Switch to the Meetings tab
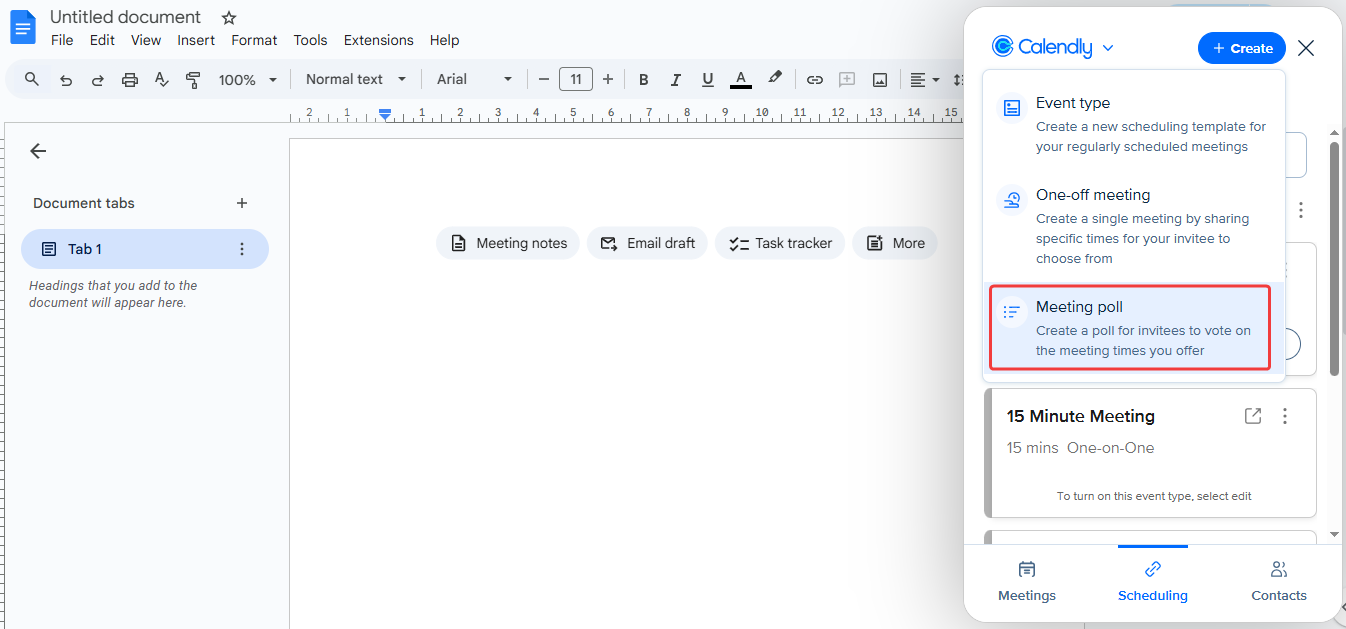This screenshot has height=629, width=1346. pos(1027,581)
